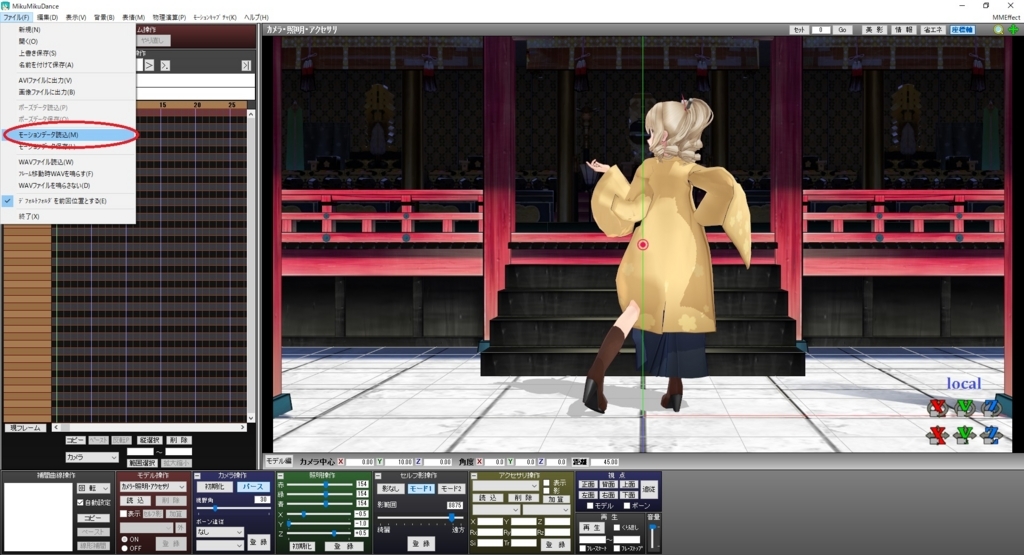Toggle the 影 checkbox in アクセサリ操作 panel
This screenshot has height=555, width=1024.
(x=547, y=491)
